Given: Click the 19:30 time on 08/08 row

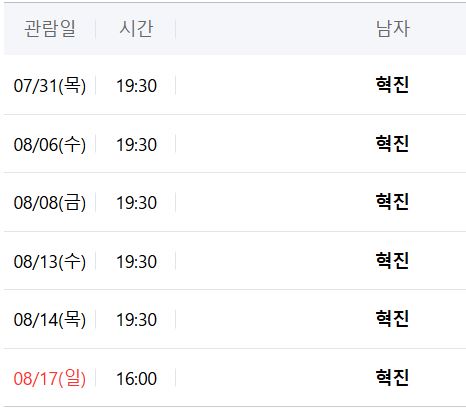Looking at the screenshot, I should (x=136, y=203).
